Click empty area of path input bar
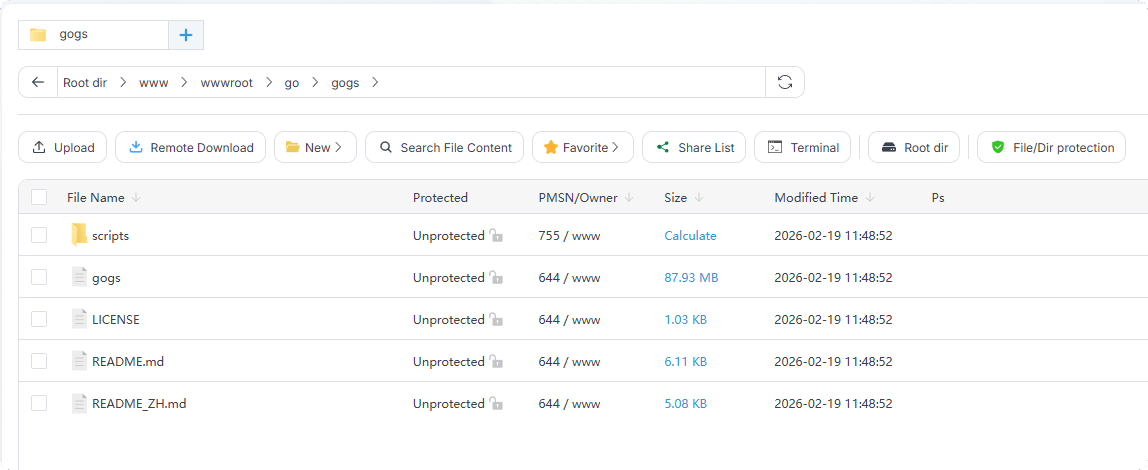 pyautogui.click(x=570, y=83)
